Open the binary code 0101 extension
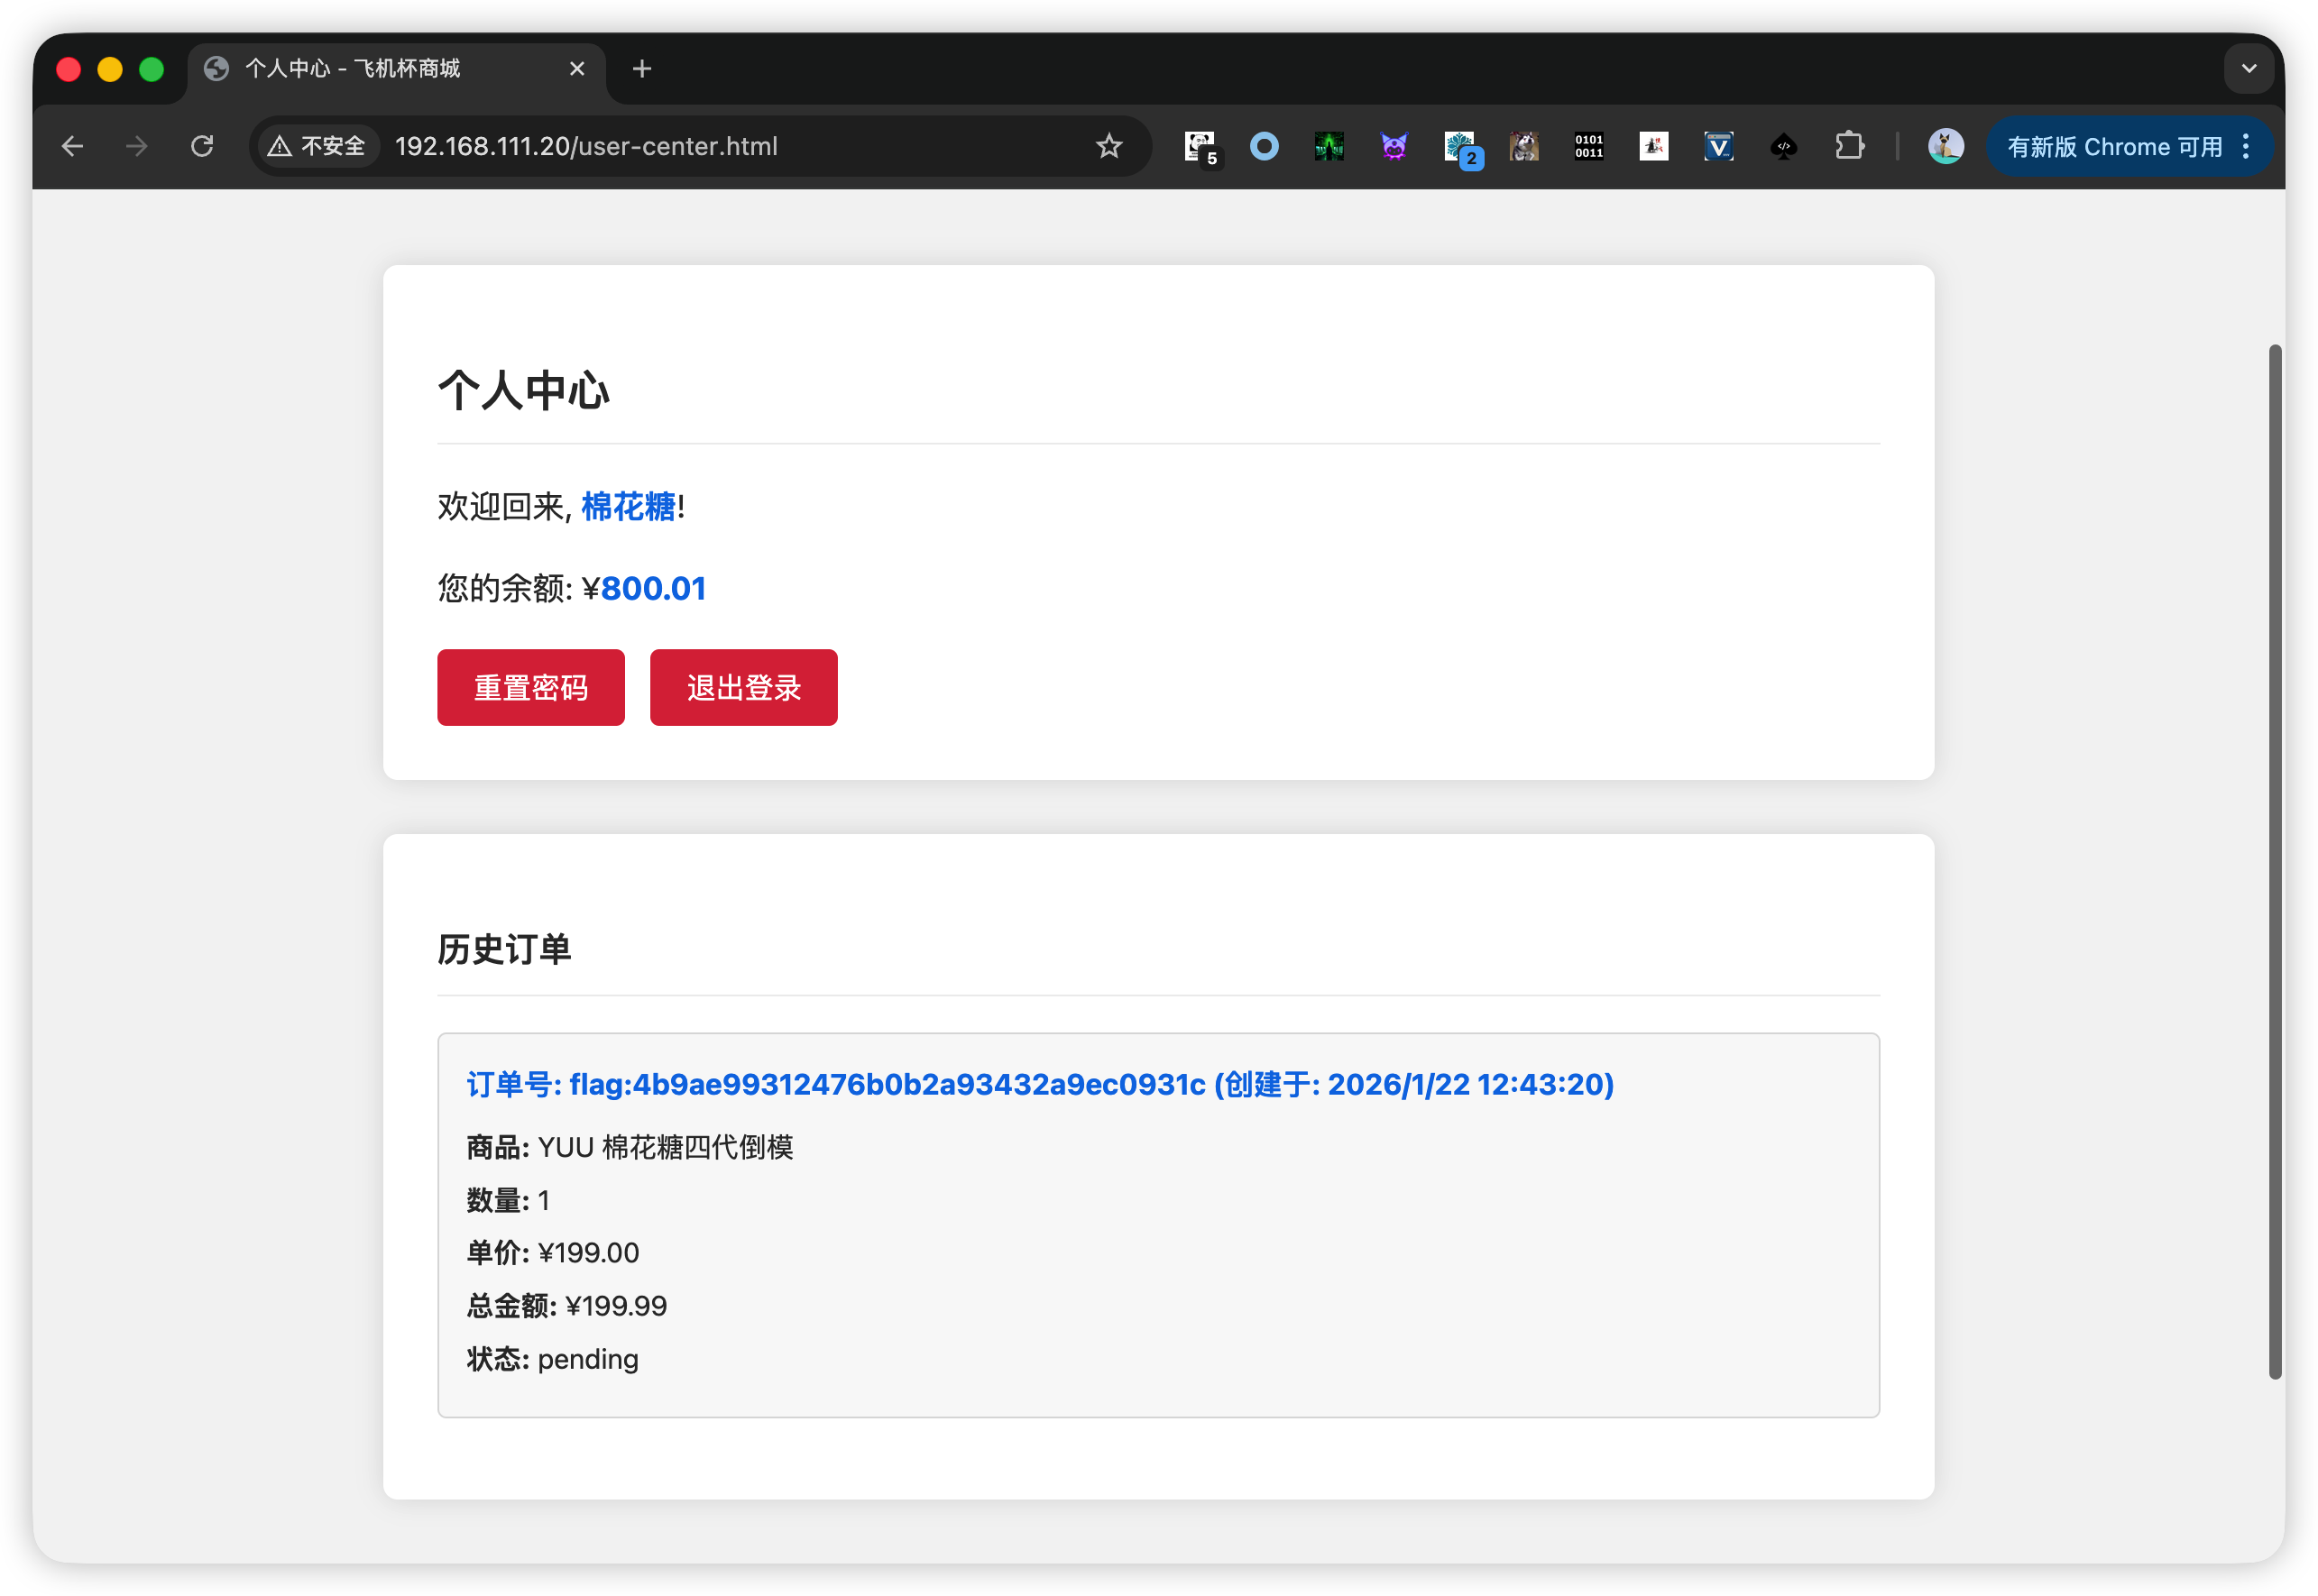Screen dimensions: 2318x1596 tap(1588, 146)
